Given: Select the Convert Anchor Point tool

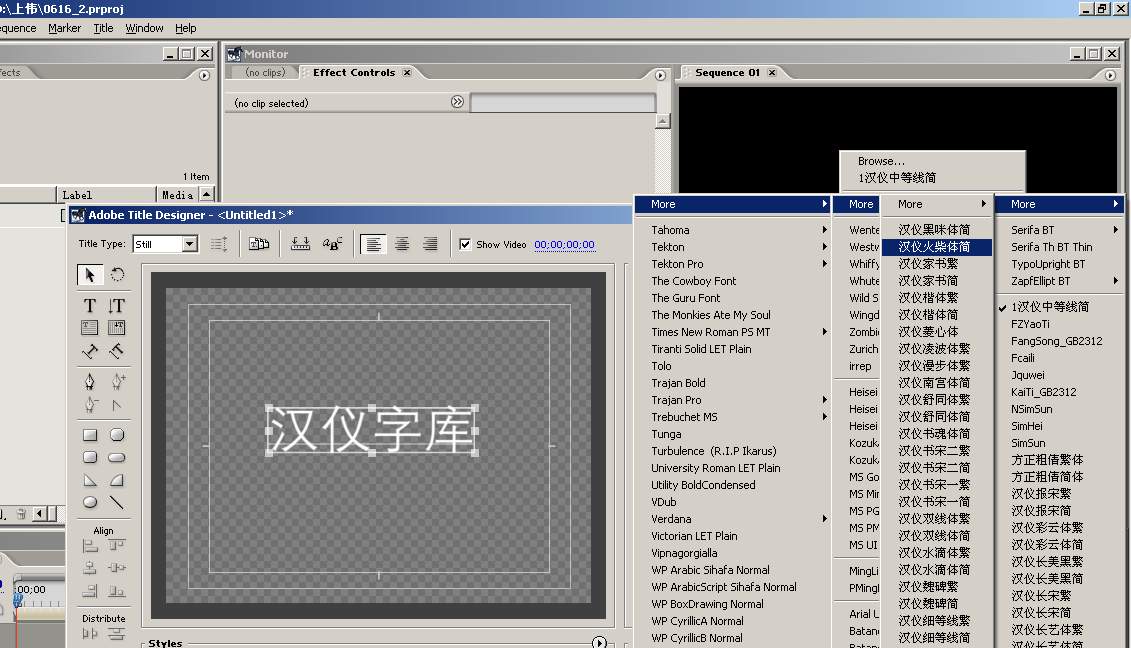Looking at the screenshot, I should (117, 405).
